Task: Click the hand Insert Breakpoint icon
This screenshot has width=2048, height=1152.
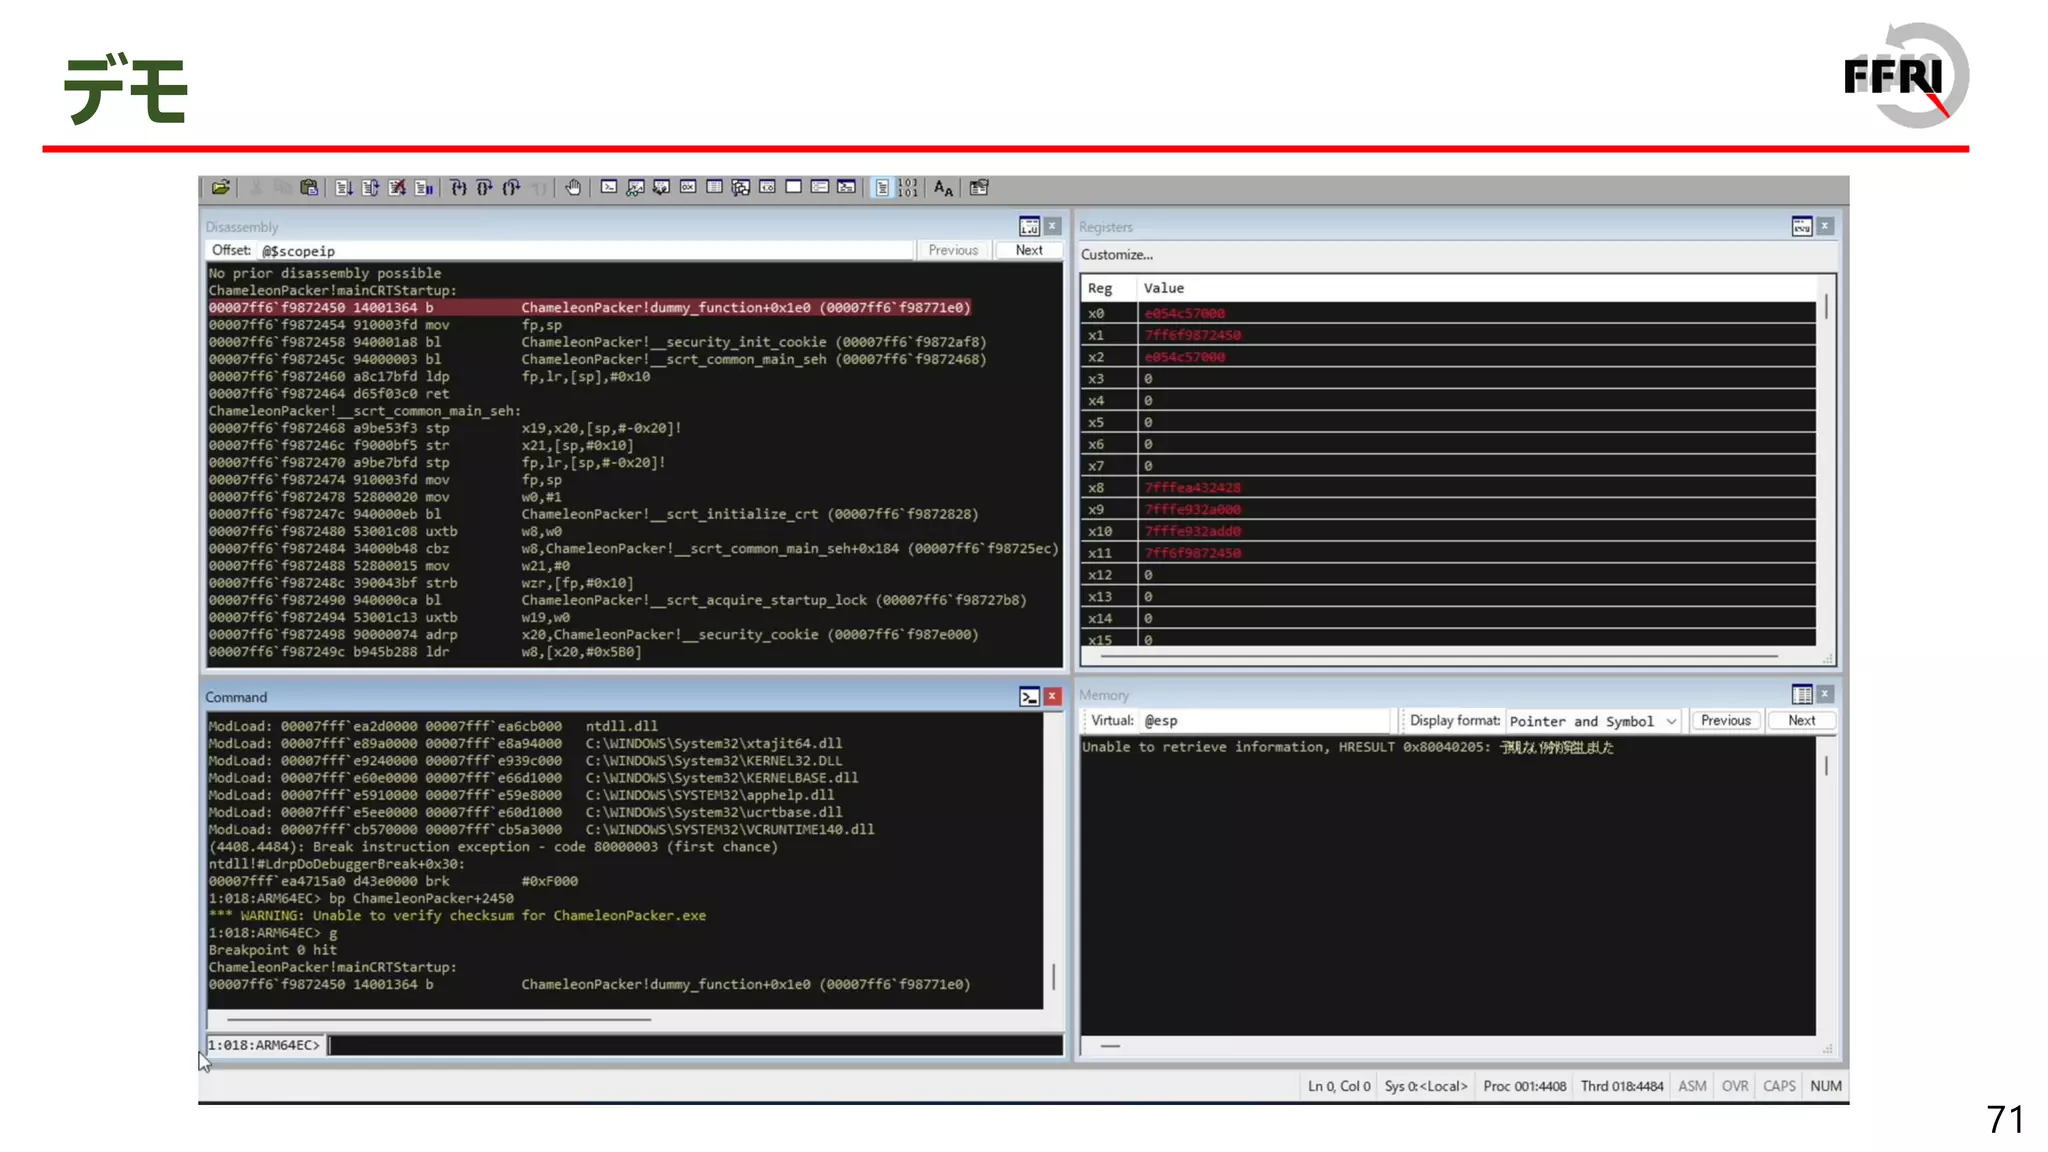Action: 573,188
